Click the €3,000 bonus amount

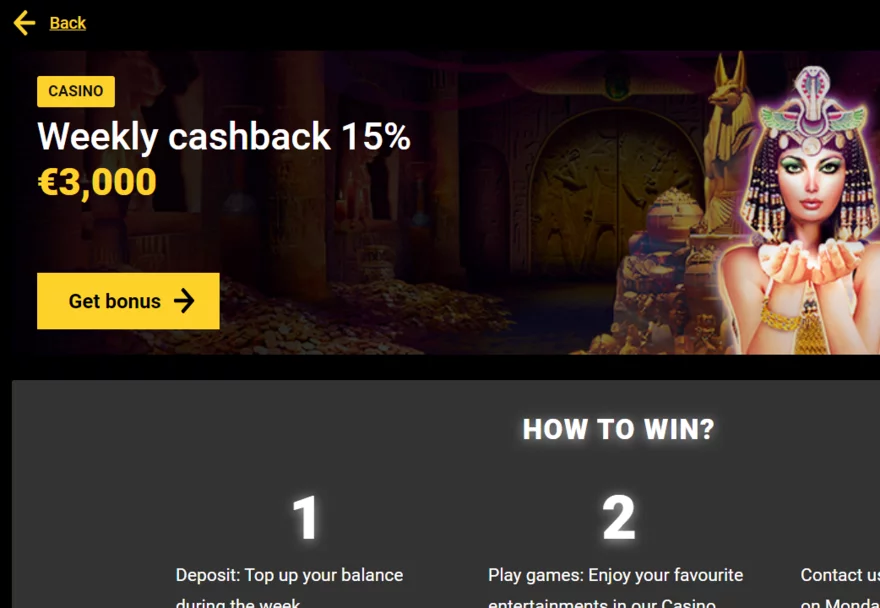(97, 182)
